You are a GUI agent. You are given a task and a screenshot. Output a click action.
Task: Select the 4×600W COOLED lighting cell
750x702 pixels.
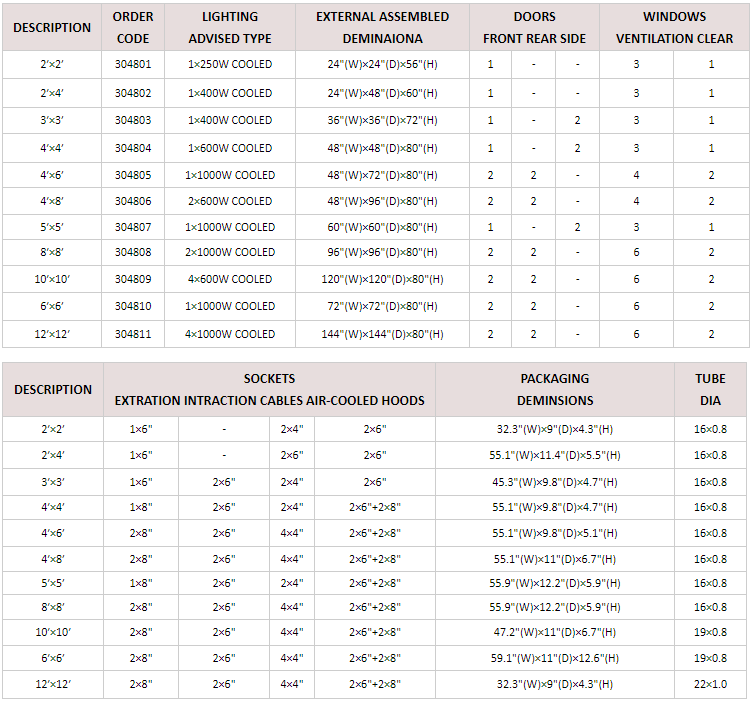[x=230, y=279]
